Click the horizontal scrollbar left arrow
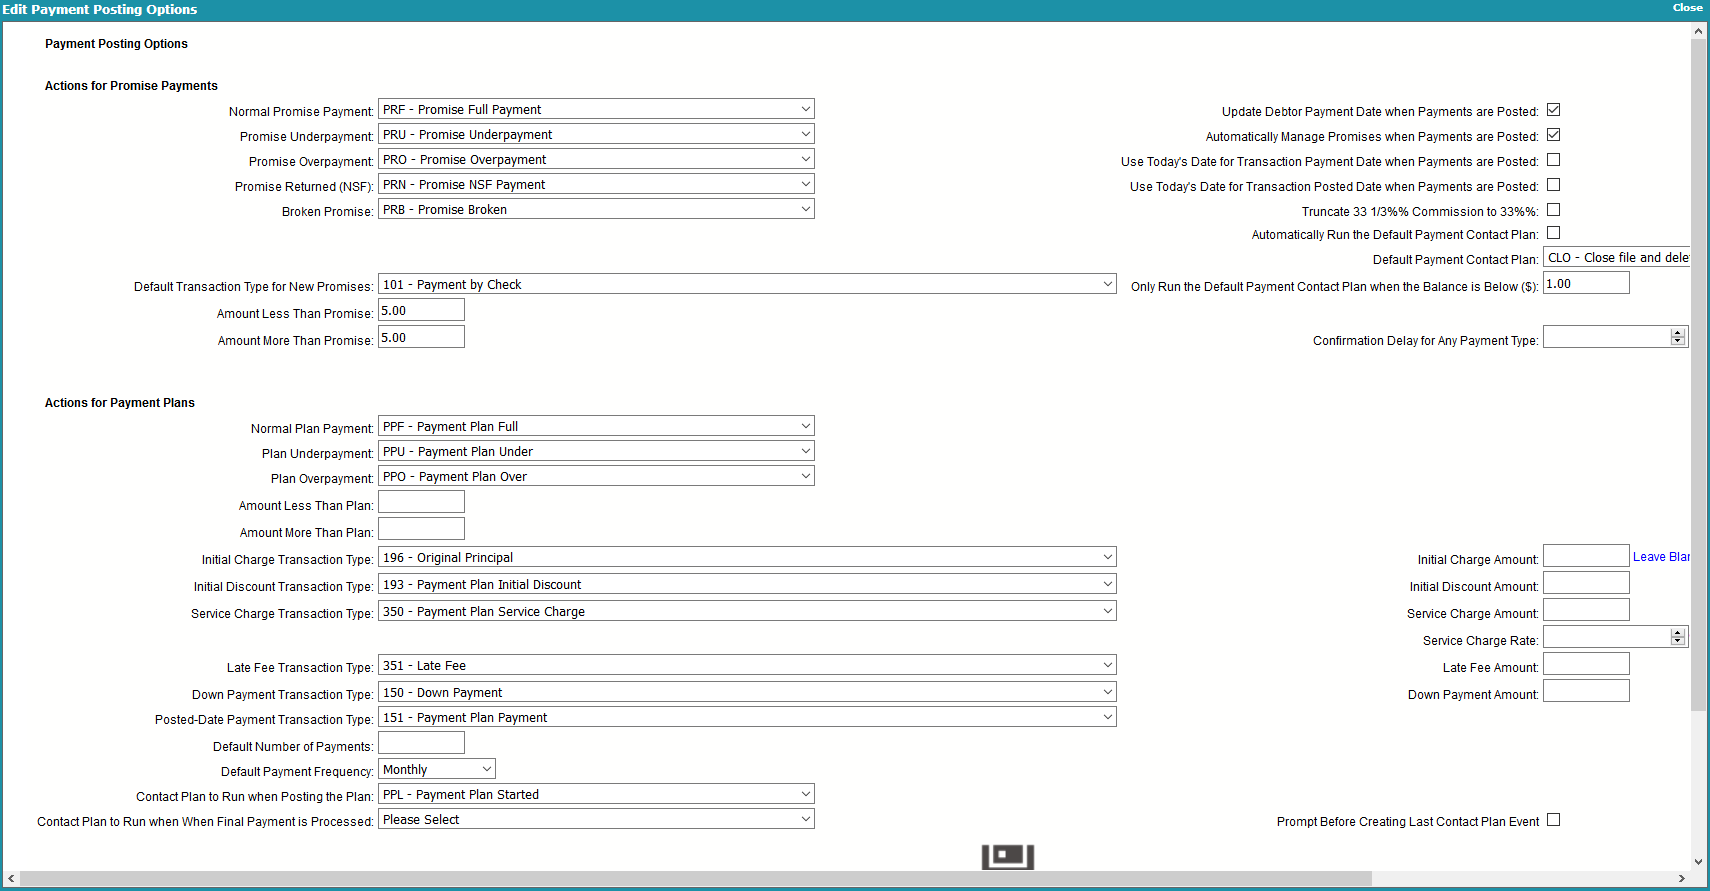The width and height of the screenshot is (1710, 891). pyautogui.click(x=11, y=879)
